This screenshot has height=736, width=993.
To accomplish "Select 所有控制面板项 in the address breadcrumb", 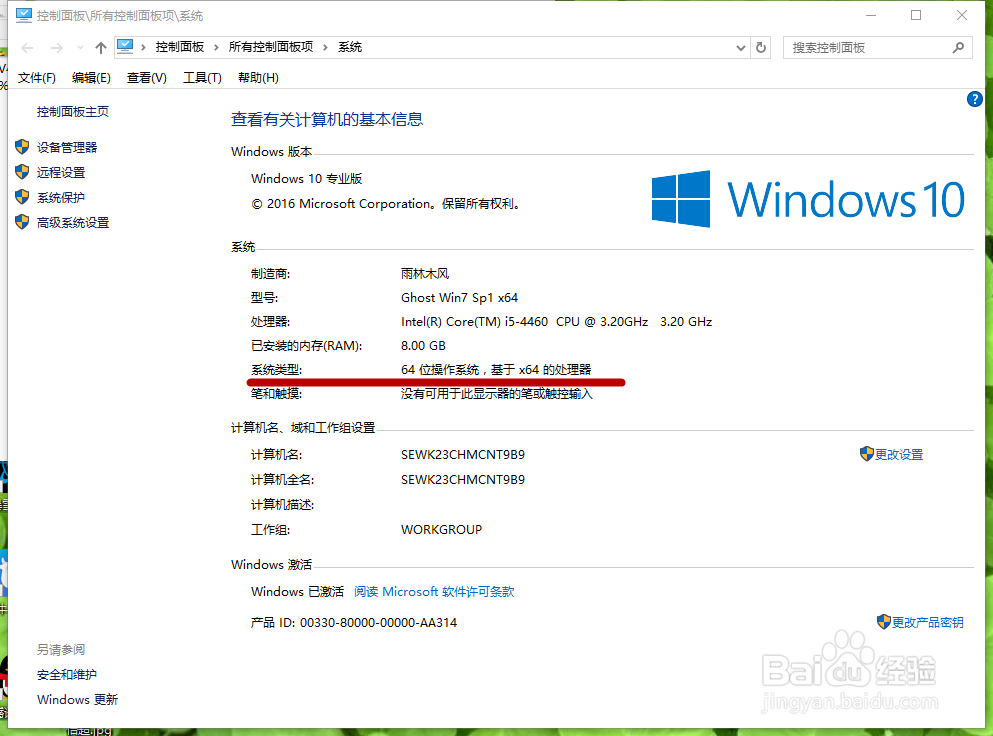I will tap(271, 47).
